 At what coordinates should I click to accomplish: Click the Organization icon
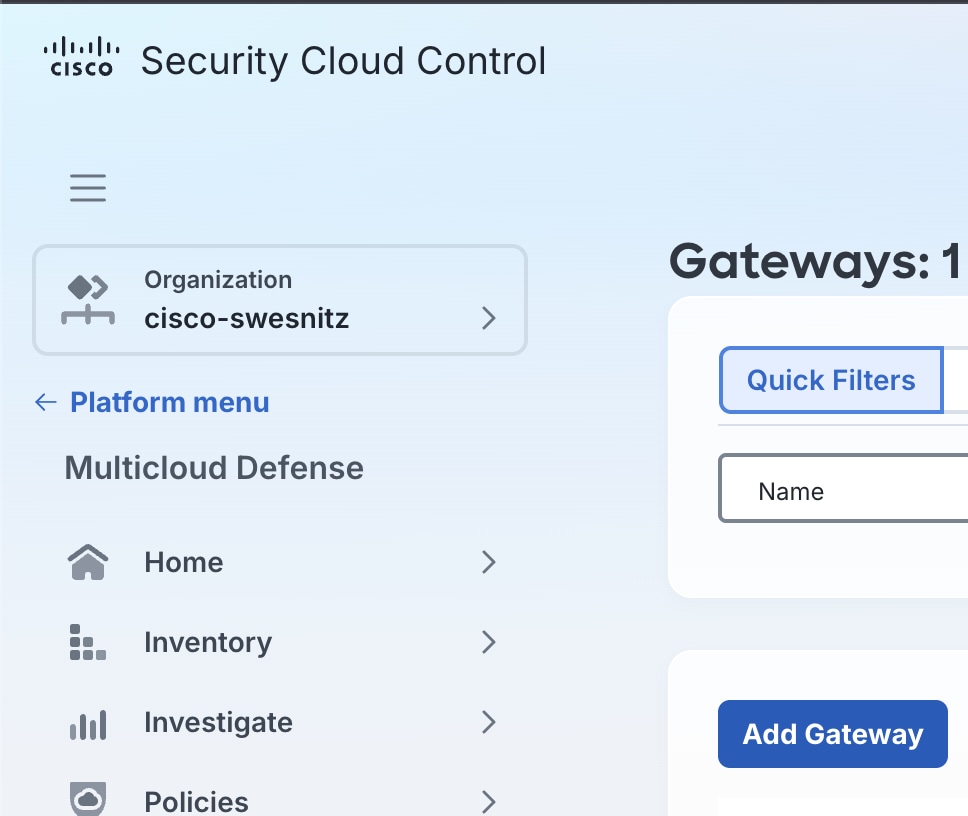point(88,299)
